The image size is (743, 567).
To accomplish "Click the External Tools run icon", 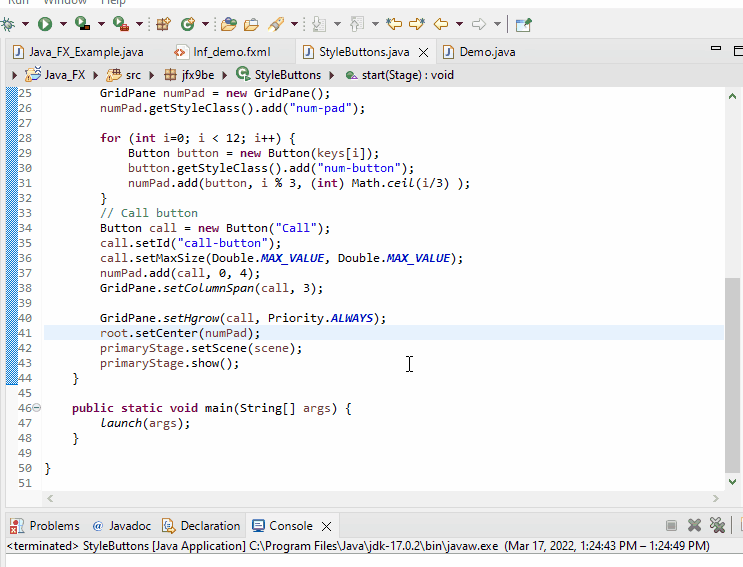I will point(120,23).
